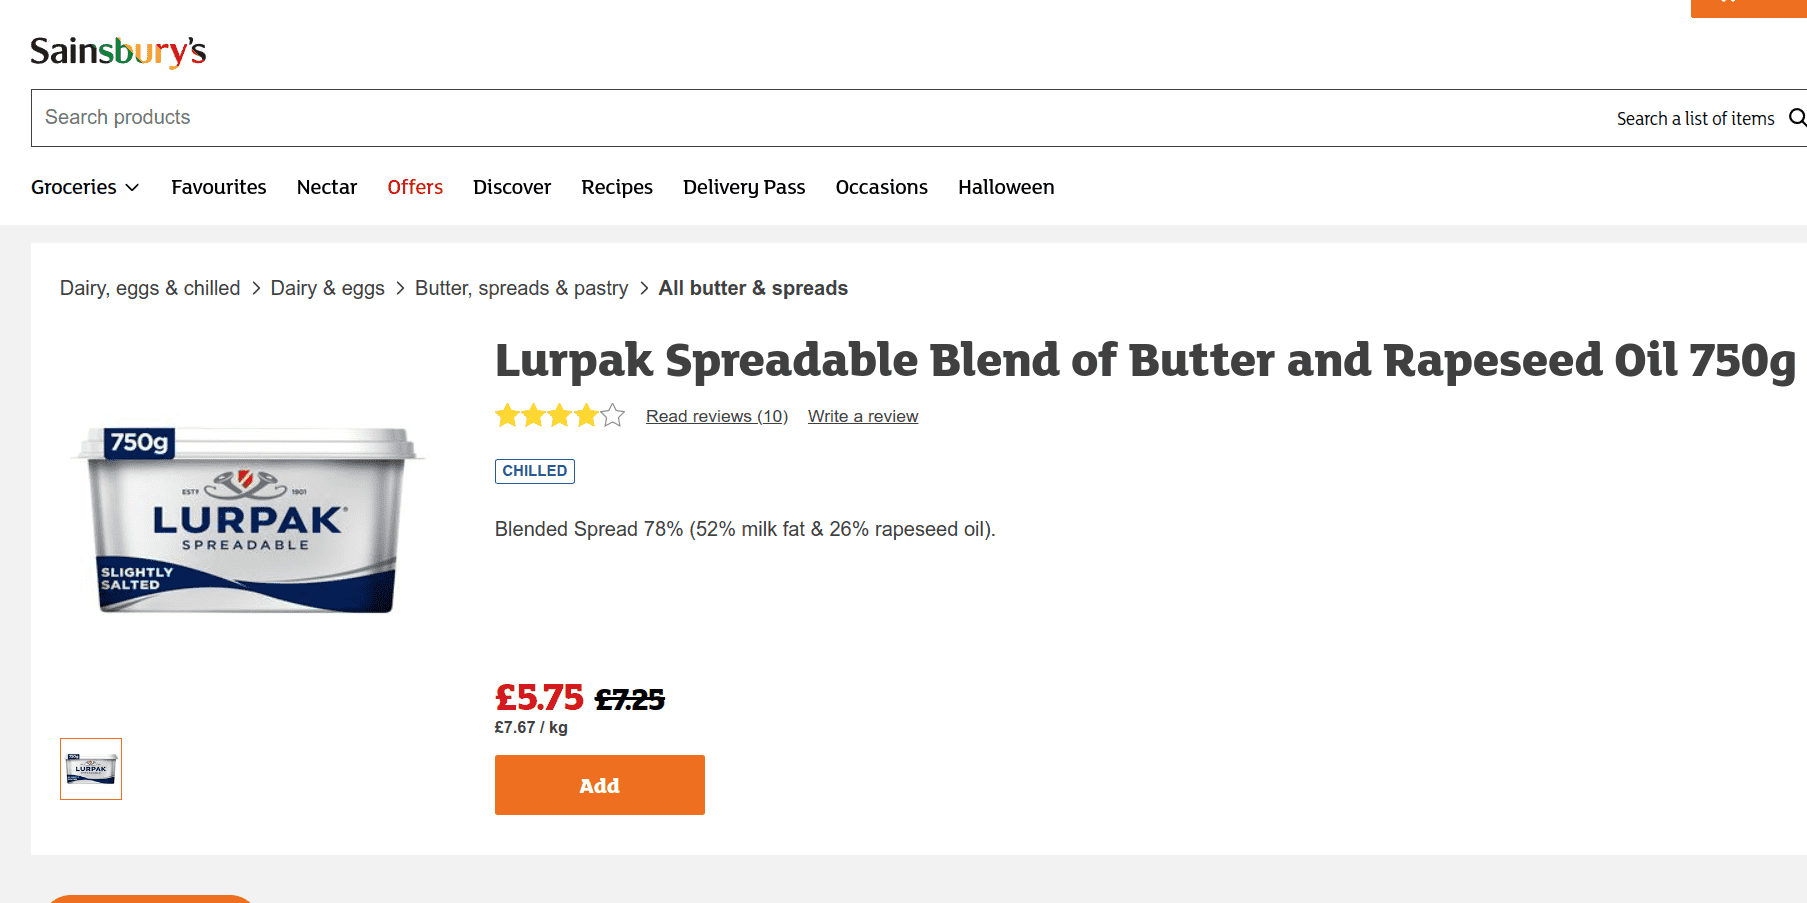Click the CHILLED badge

tap(534, 471)
